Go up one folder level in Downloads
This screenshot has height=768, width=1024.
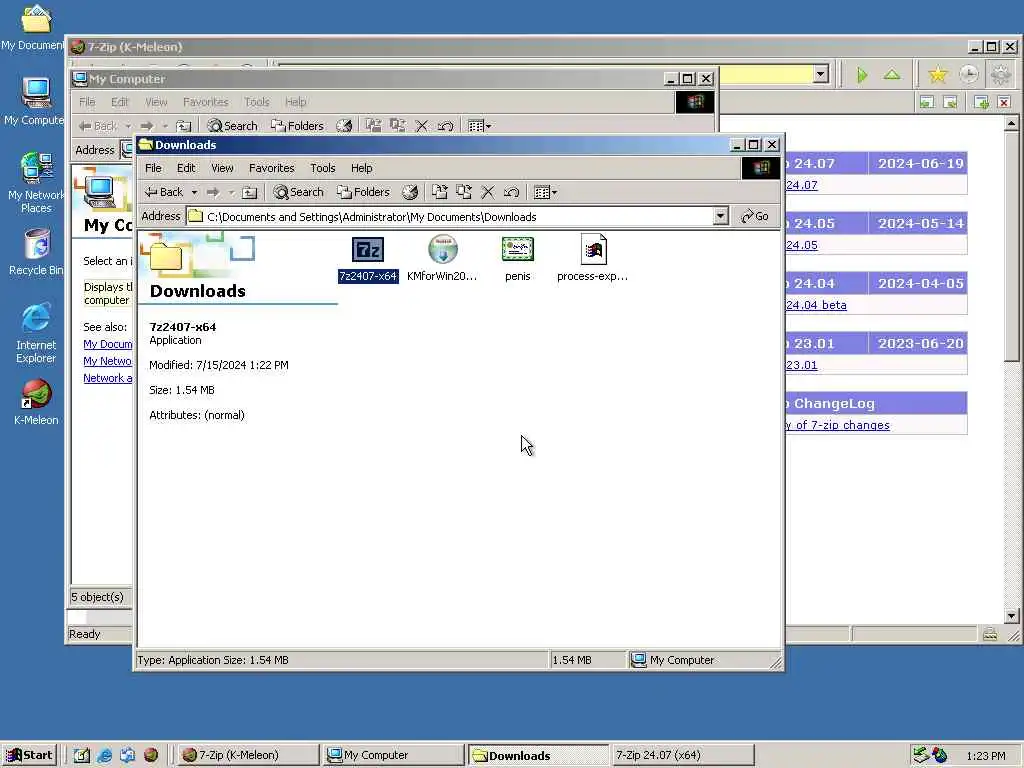(249, 192)
